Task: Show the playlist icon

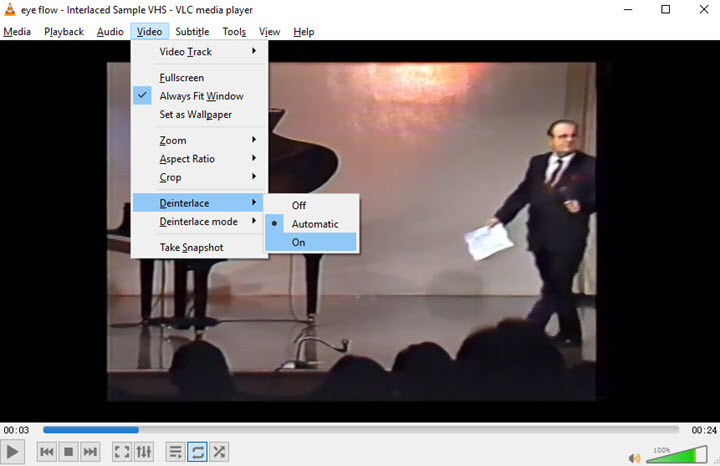Action: (x=175, y=452)
